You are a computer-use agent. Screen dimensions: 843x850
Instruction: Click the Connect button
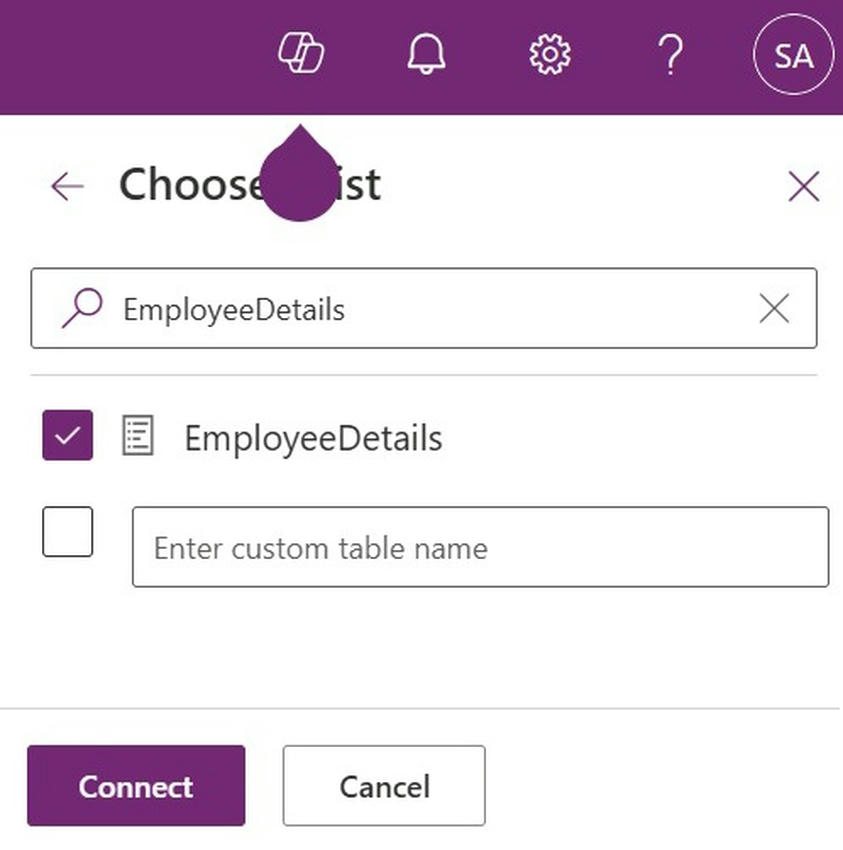(136, 785)
